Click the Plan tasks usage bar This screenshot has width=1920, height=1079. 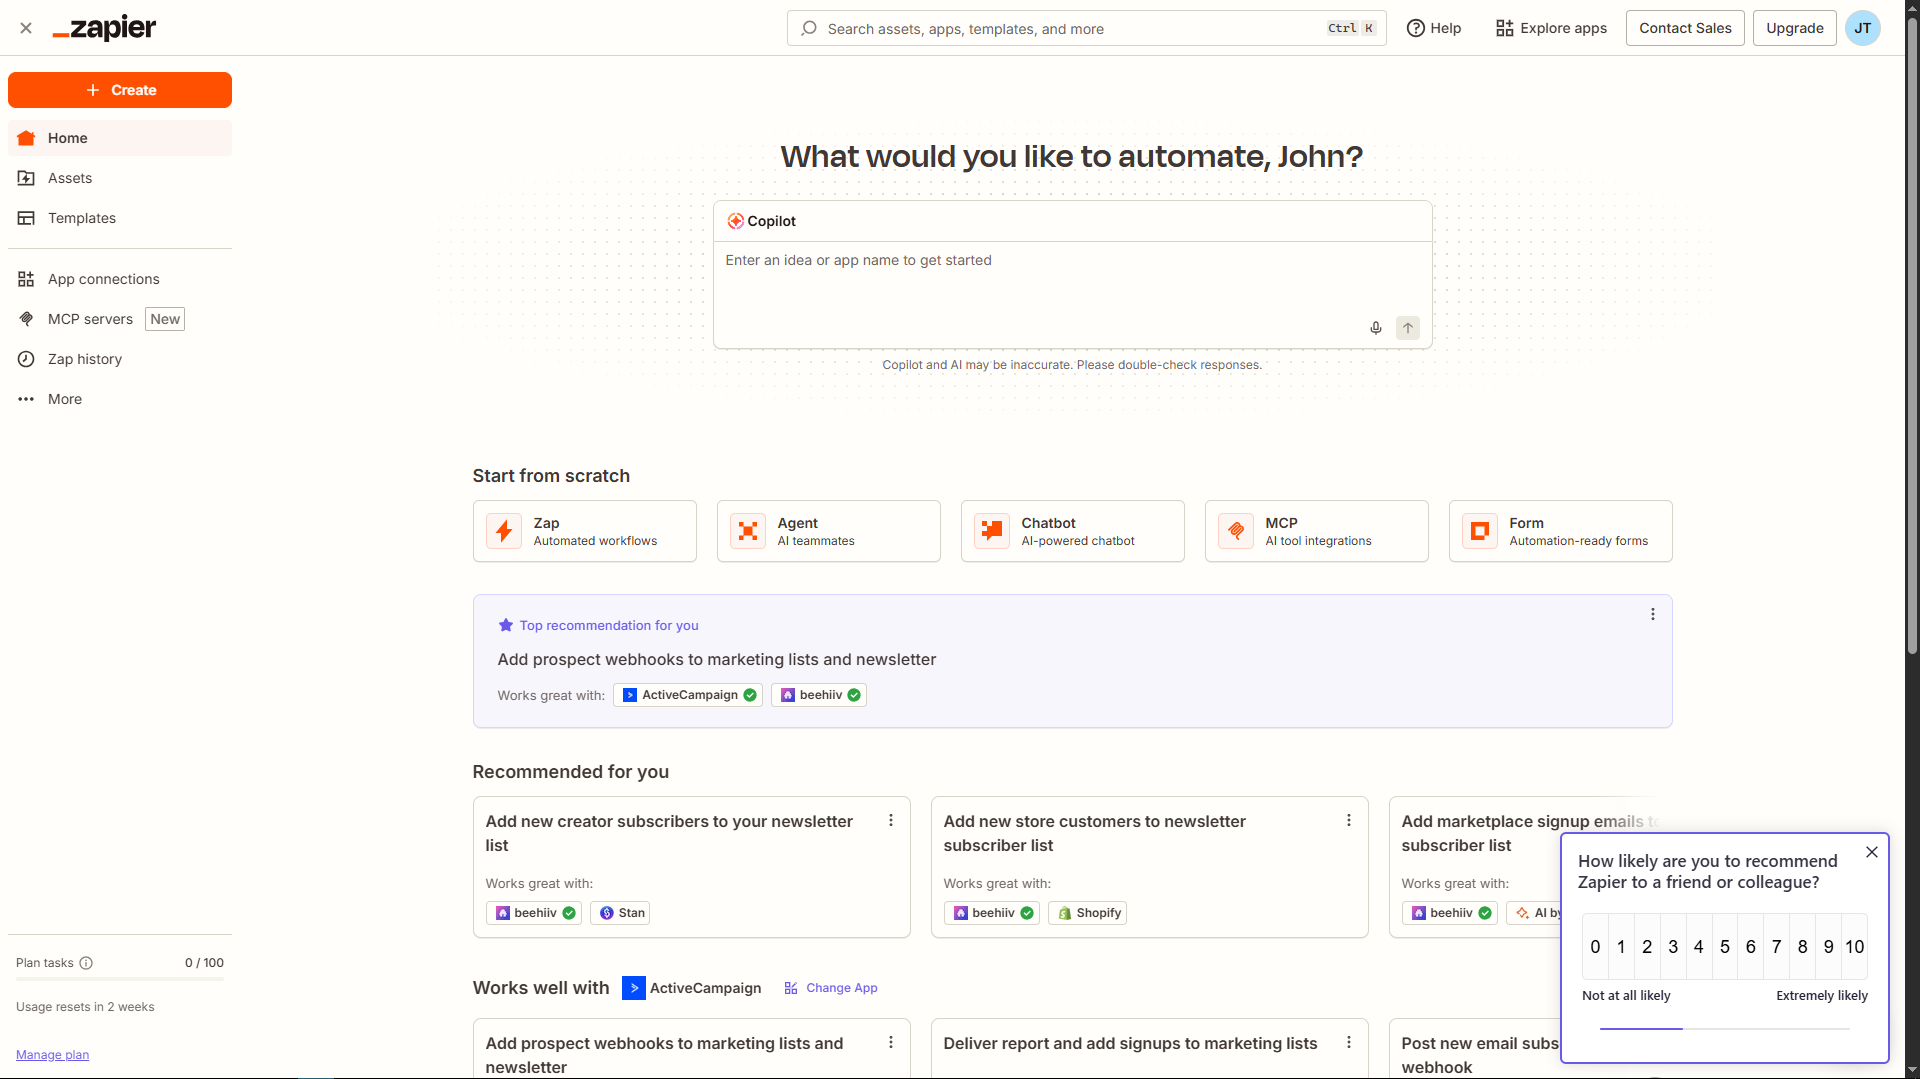coord(120,979)
